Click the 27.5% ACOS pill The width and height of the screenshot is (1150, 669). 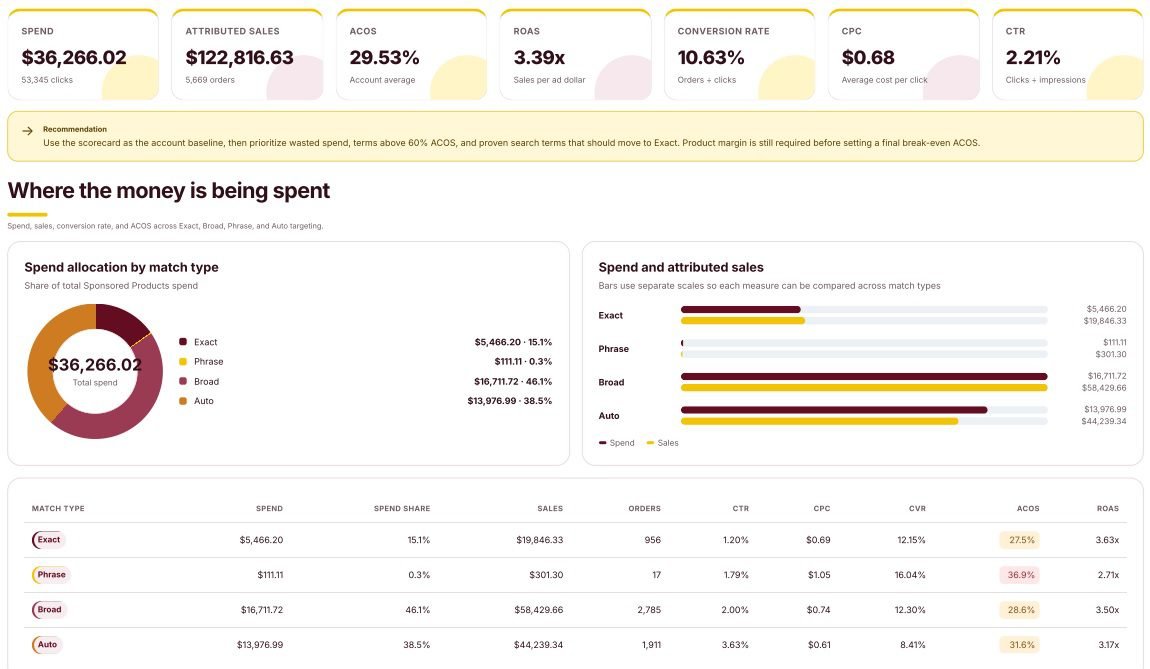tap(1021, 540)
